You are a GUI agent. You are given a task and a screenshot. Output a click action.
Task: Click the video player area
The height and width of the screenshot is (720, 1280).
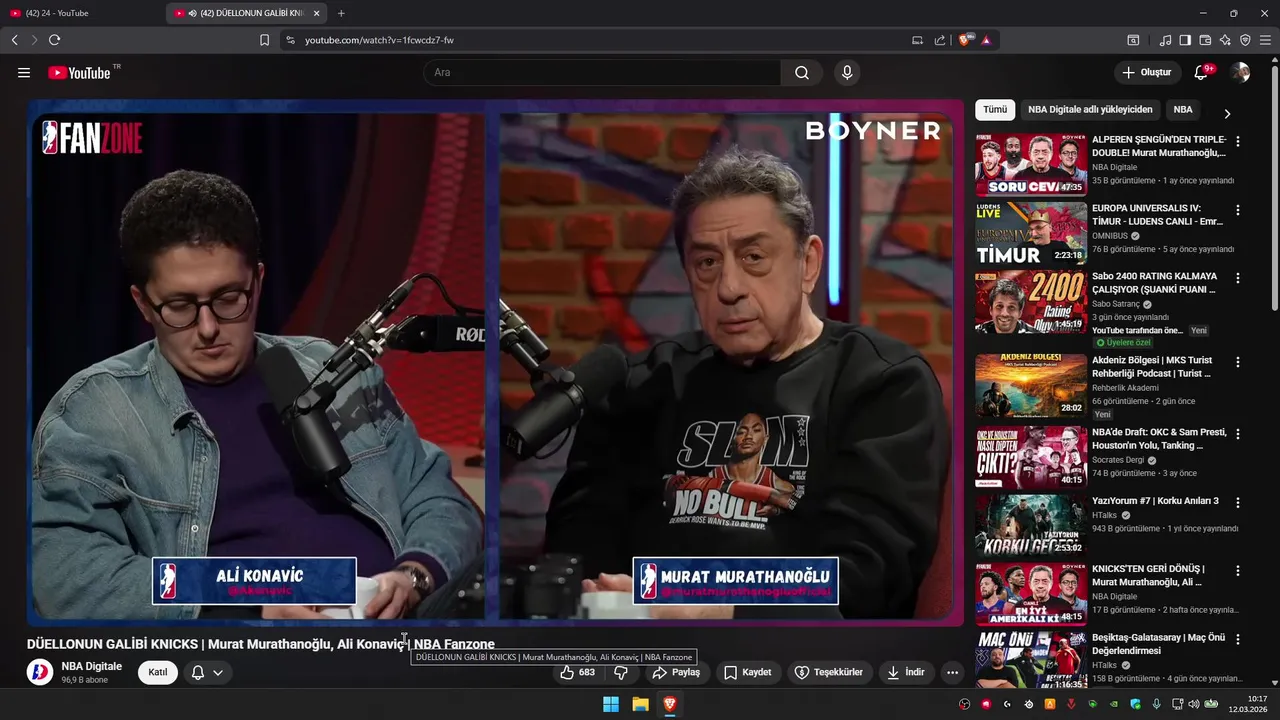pyautogui.click(x=495, y=363)
